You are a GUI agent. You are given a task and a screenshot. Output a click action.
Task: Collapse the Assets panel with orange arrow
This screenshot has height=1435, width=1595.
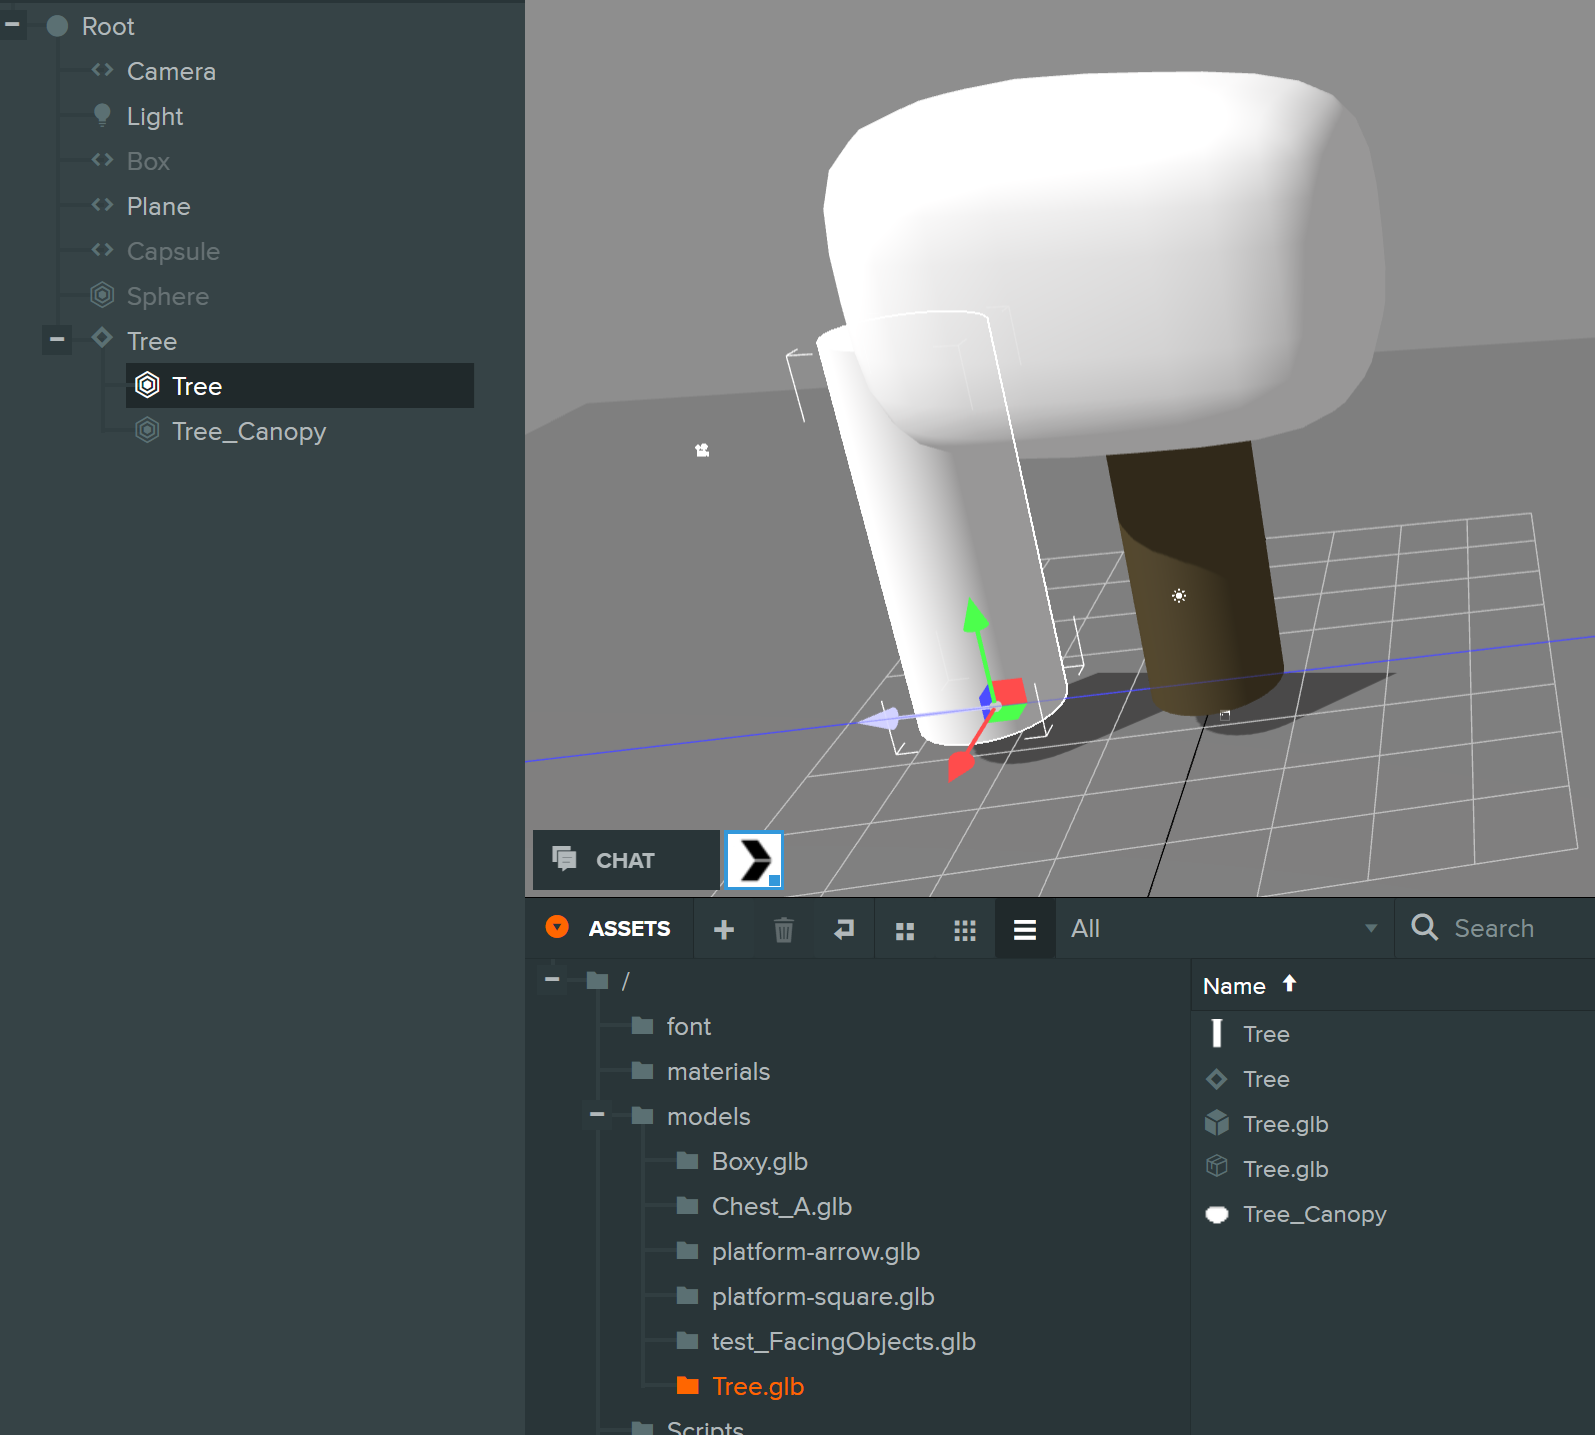click(x=557, y=927)
